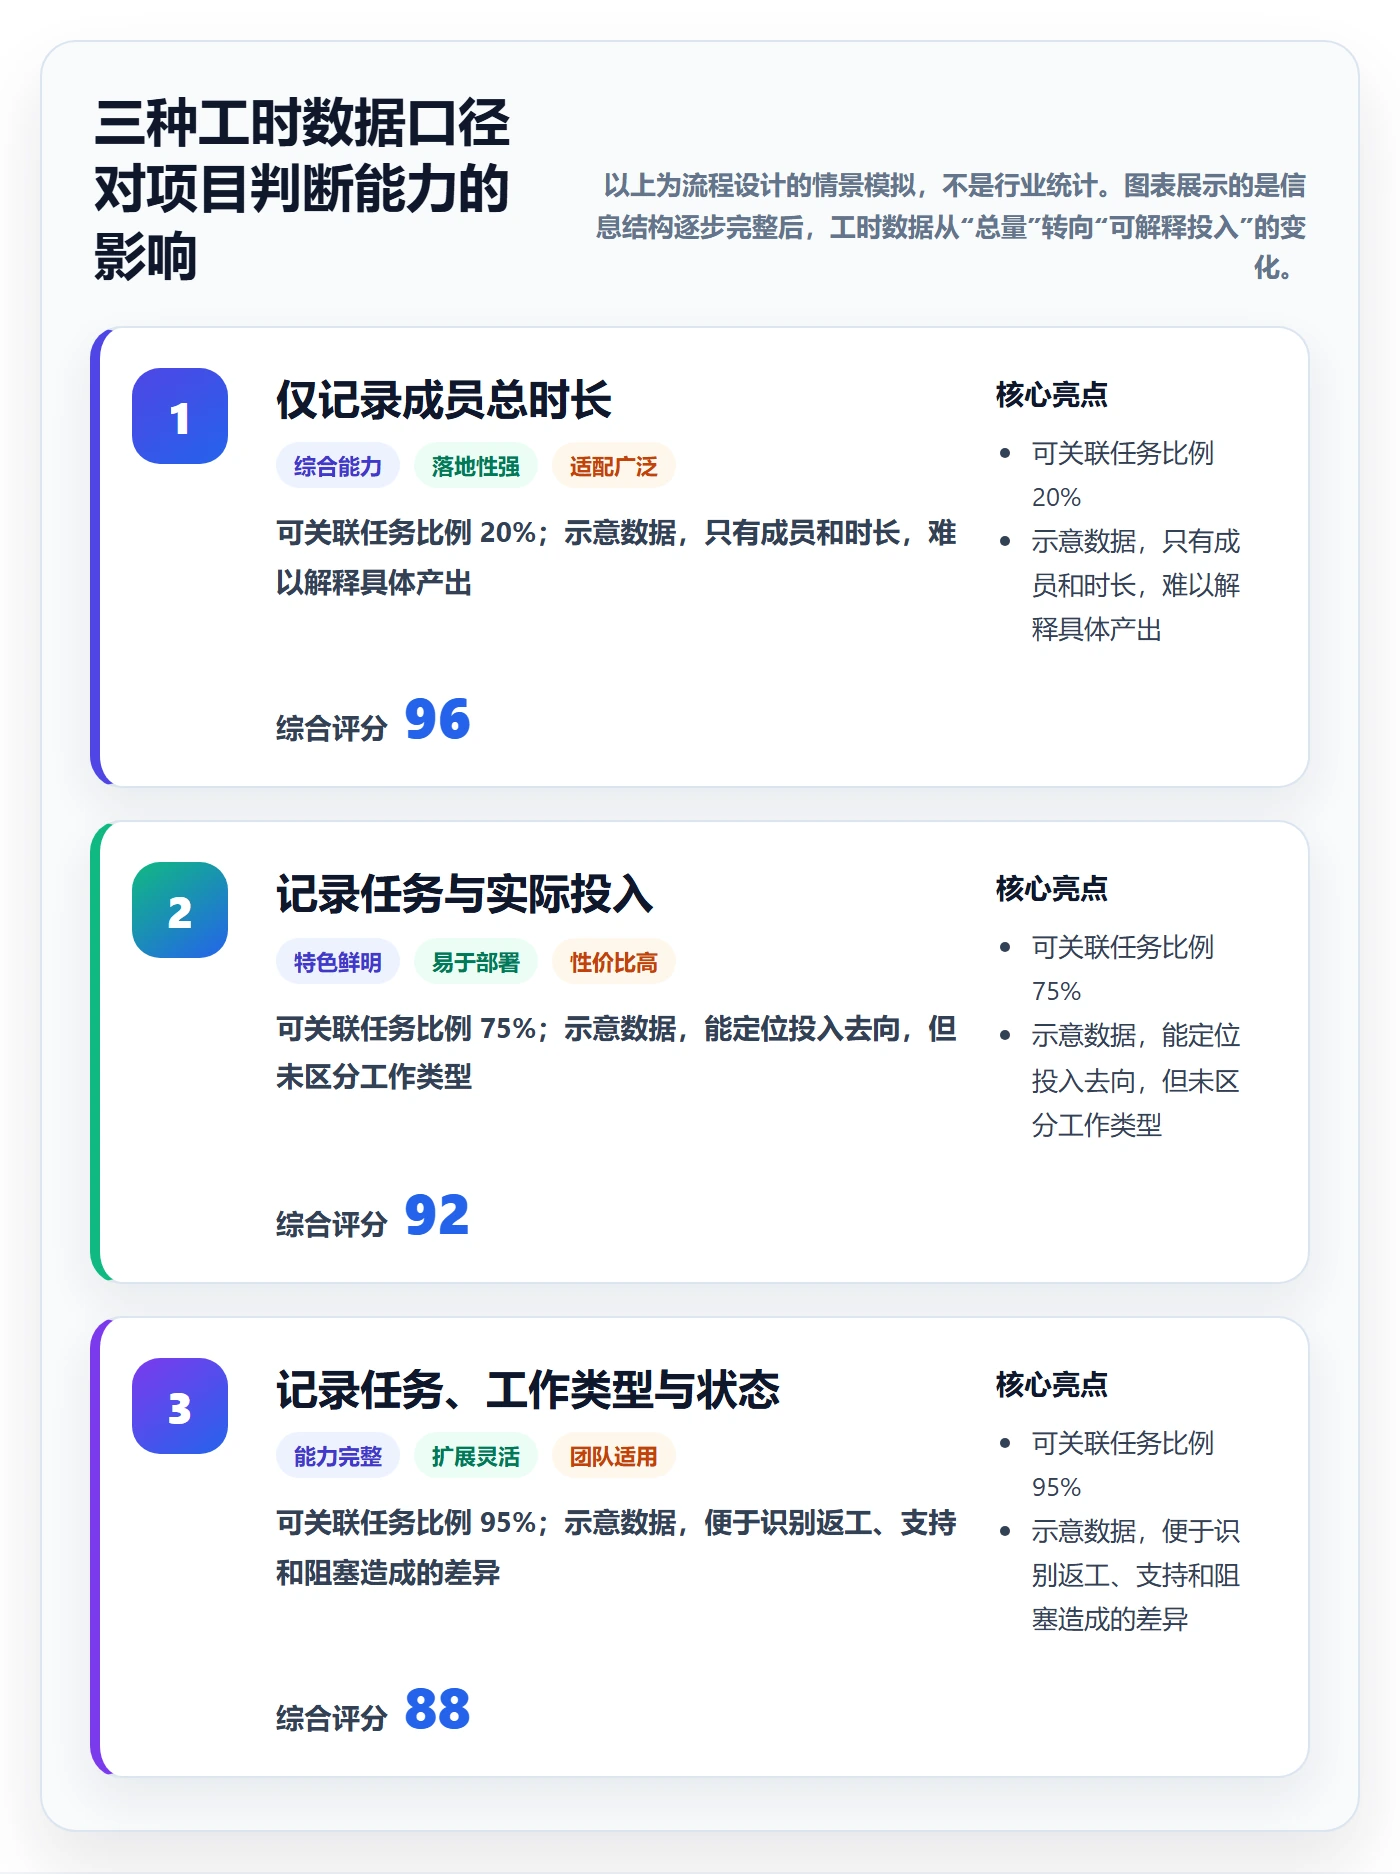Select the 扩展灵活 tag
The height and width of the screenshot is (1874, 1400).
[x=476, y=1456]
